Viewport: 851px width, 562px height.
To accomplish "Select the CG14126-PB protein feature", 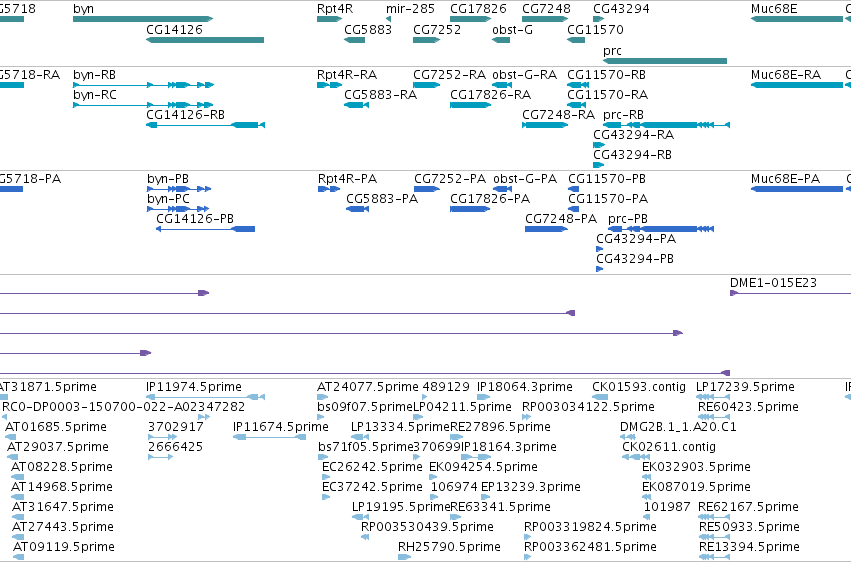I will click(206, 229).
